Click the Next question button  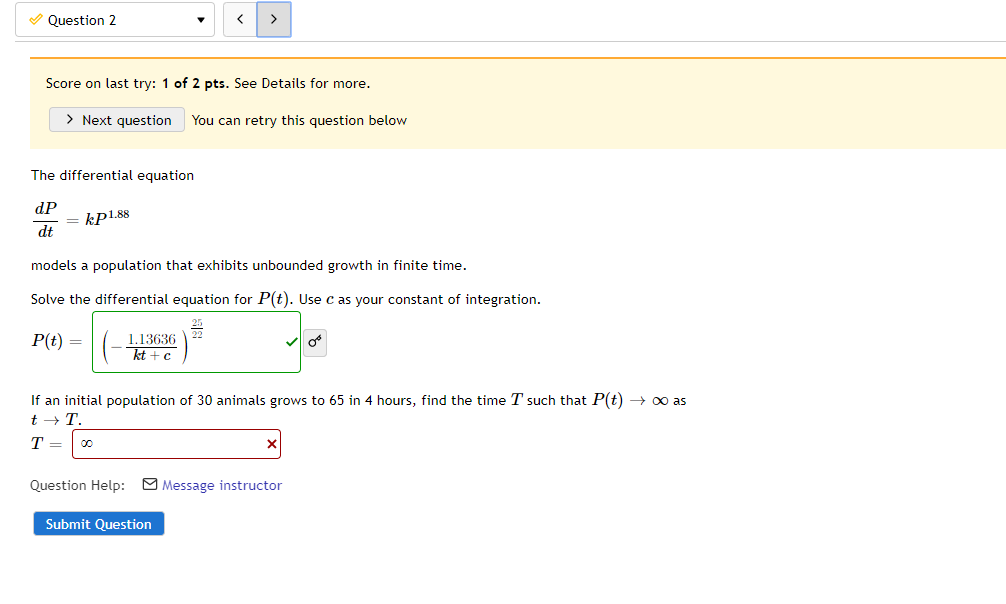point(116,119)
